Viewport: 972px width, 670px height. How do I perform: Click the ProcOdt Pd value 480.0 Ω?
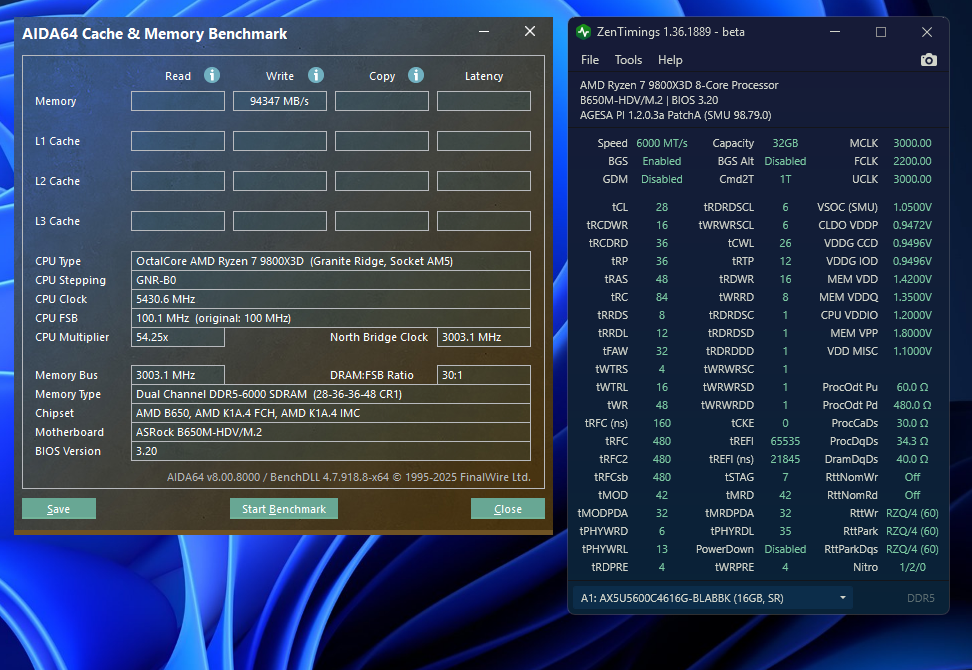click(x=912, y=405)
